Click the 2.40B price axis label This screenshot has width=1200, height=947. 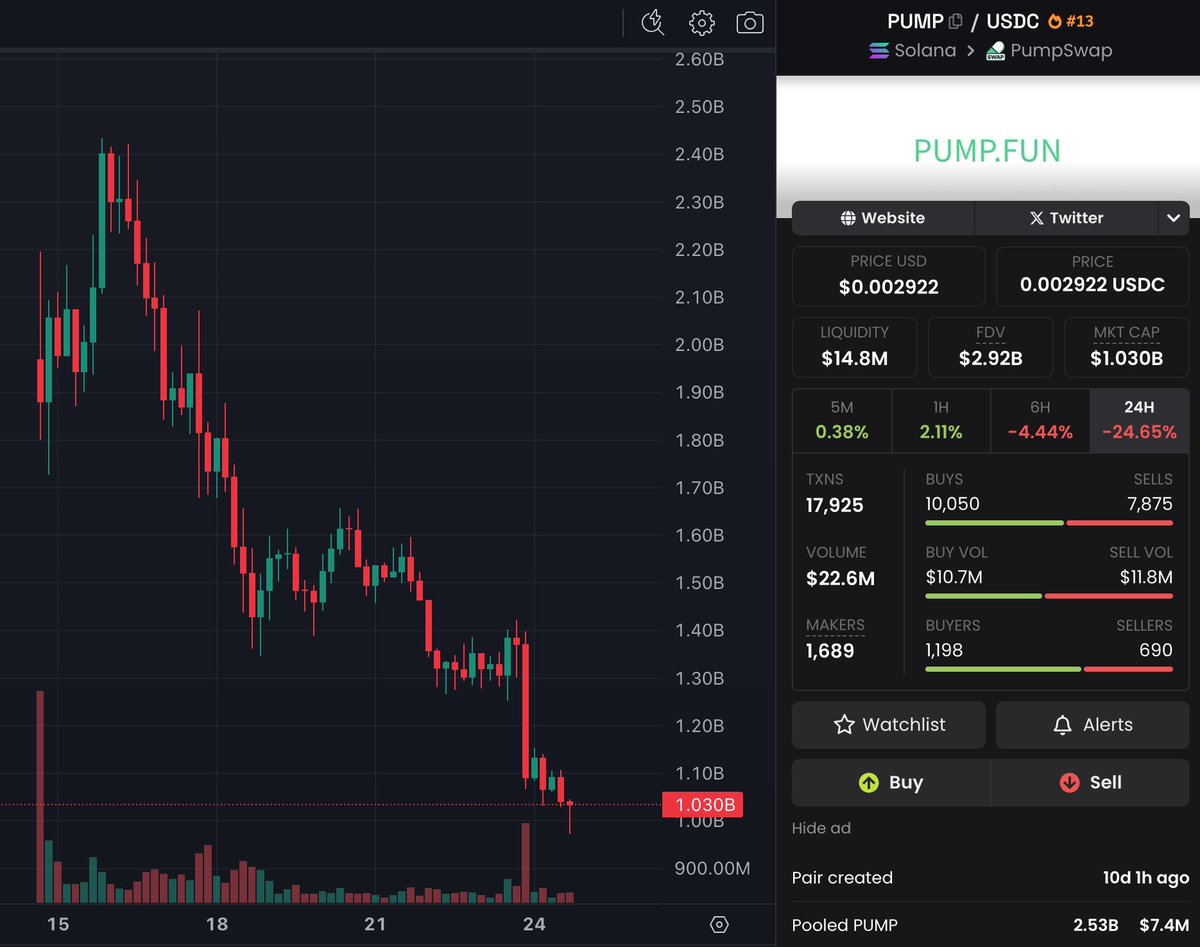pos(699,155)
